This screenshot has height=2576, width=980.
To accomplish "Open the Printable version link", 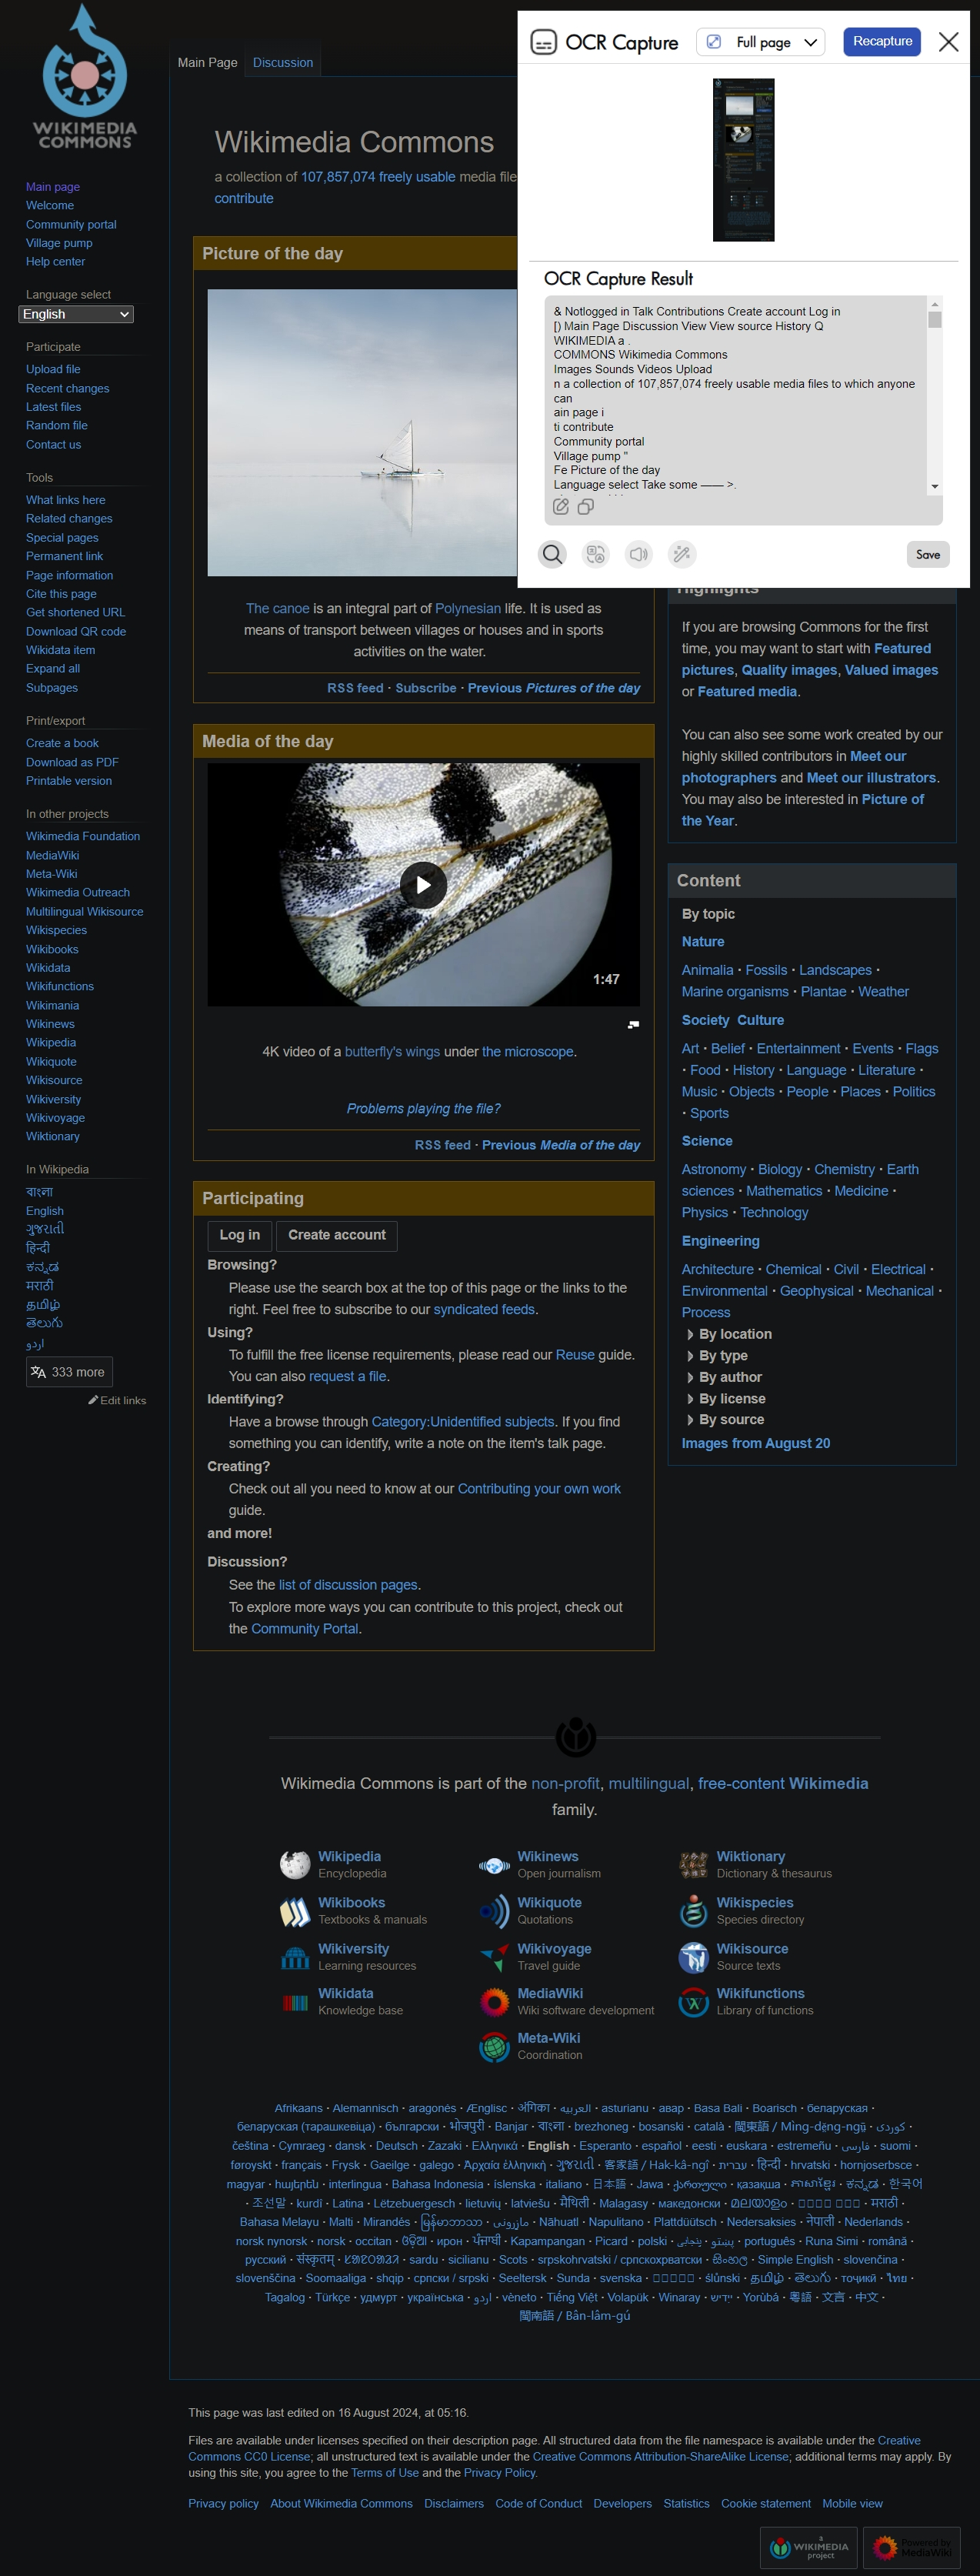I will coord(69,781).
